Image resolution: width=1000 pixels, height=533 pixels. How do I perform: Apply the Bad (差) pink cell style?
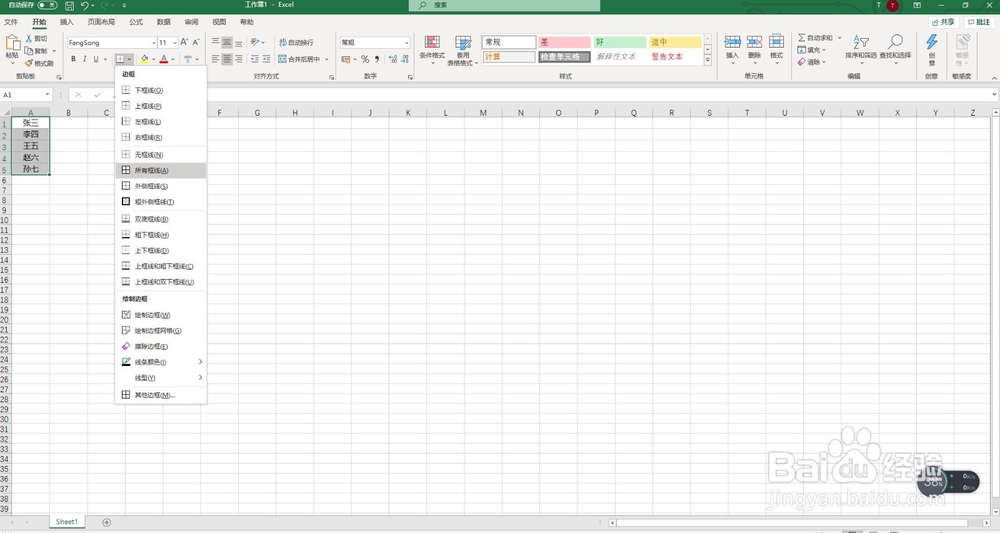pyautogui.click(x=564, y=42)
